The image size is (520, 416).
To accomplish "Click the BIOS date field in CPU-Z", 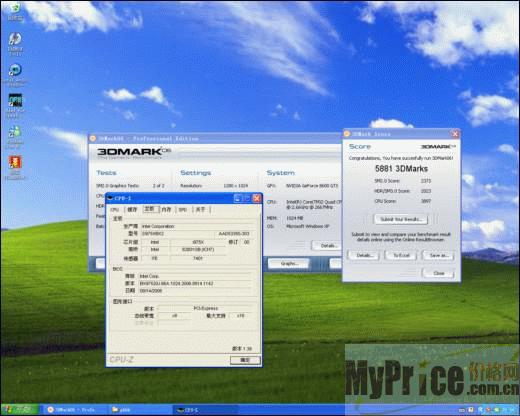I will [195, 291].
